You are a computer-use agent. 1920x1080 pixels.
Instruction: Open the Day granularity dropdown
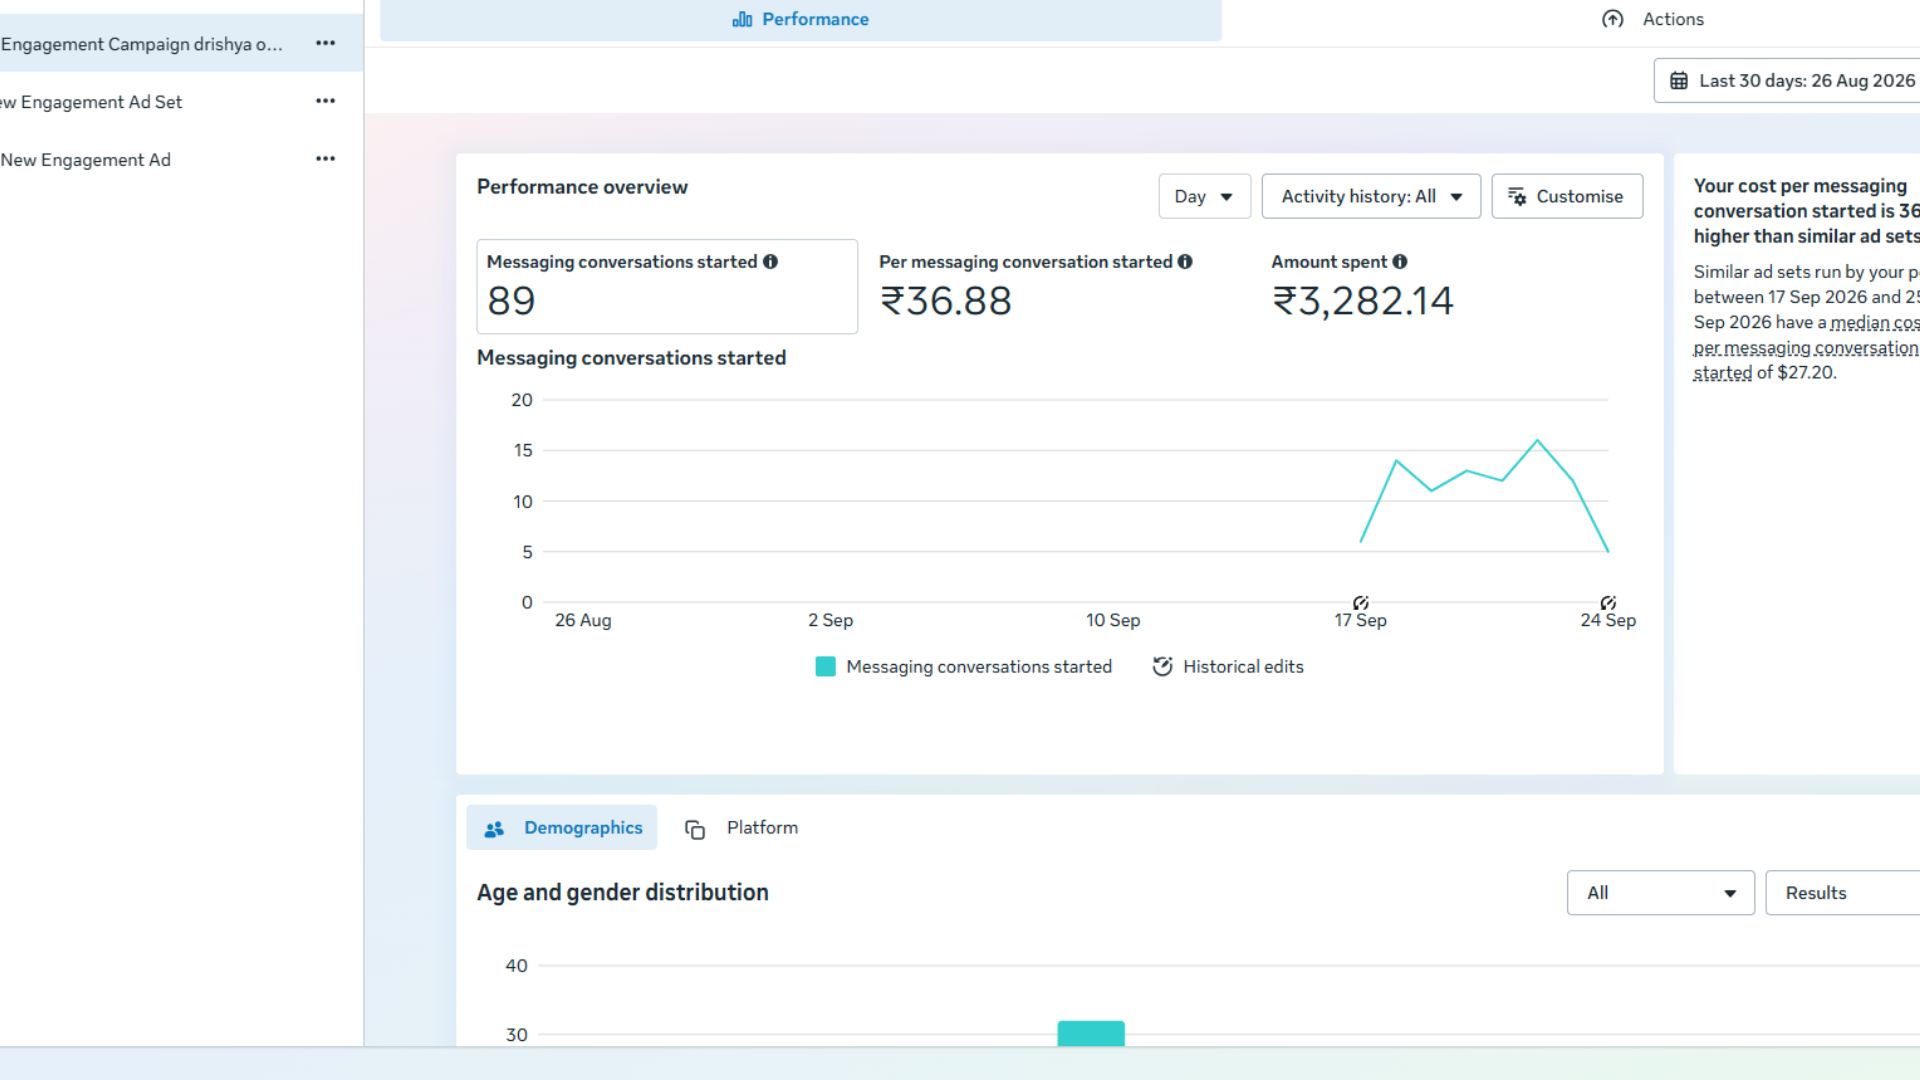coord(1204,197)
